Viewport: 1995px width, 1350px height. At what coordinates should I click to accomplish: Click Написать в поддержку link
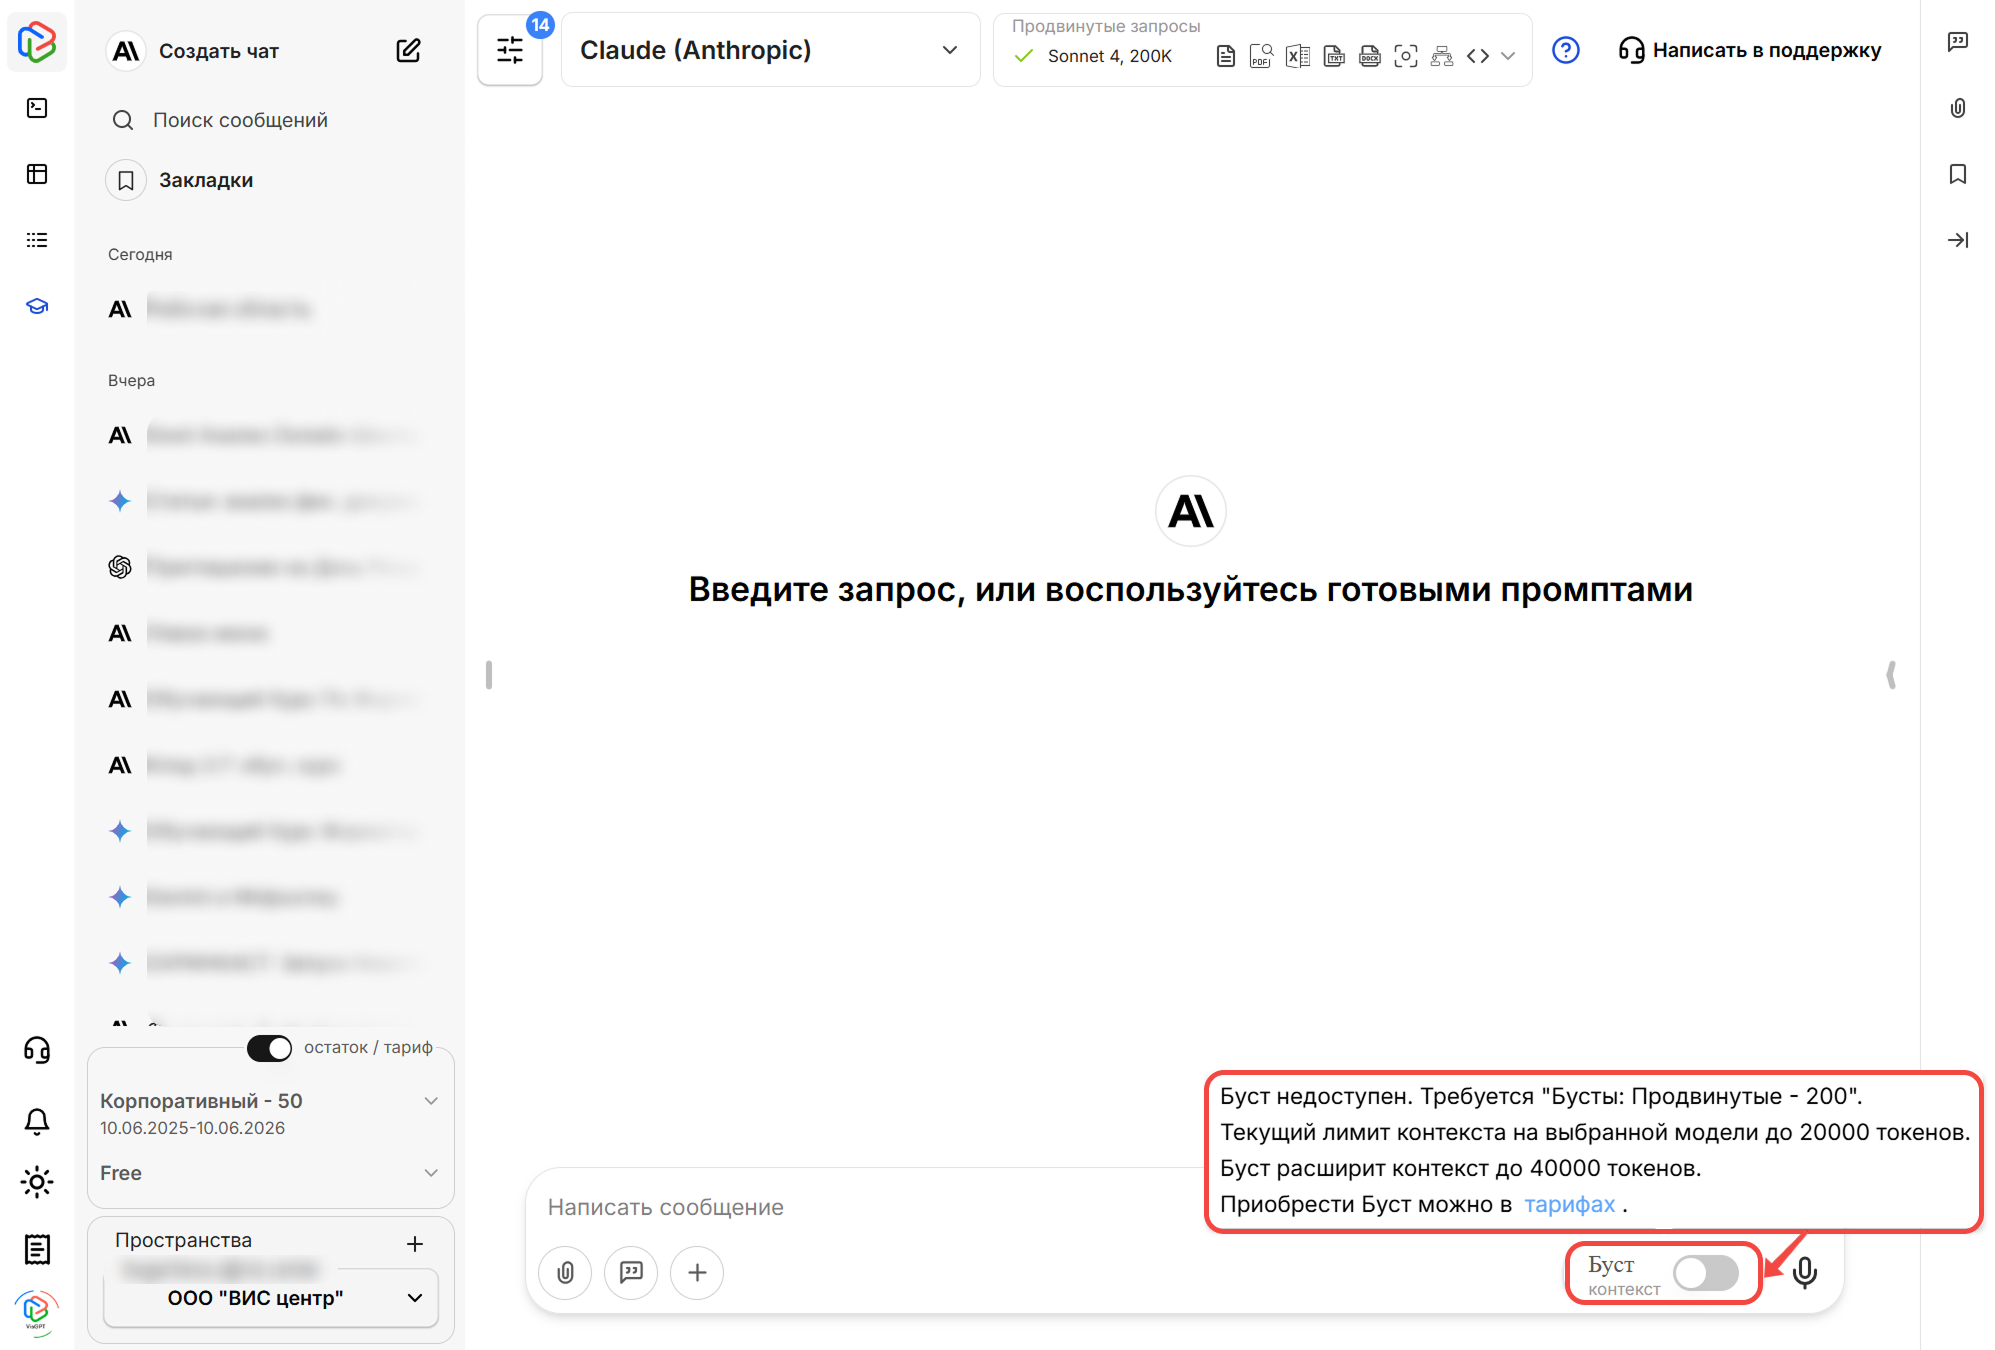pos(1750,50)
